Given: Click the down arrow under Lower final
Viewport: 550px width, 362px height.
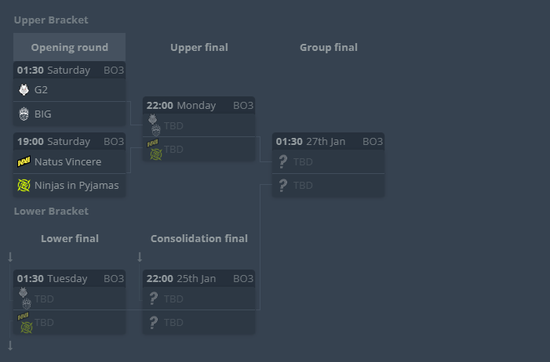Looking at the screenshot, I should tap(10, 257).
